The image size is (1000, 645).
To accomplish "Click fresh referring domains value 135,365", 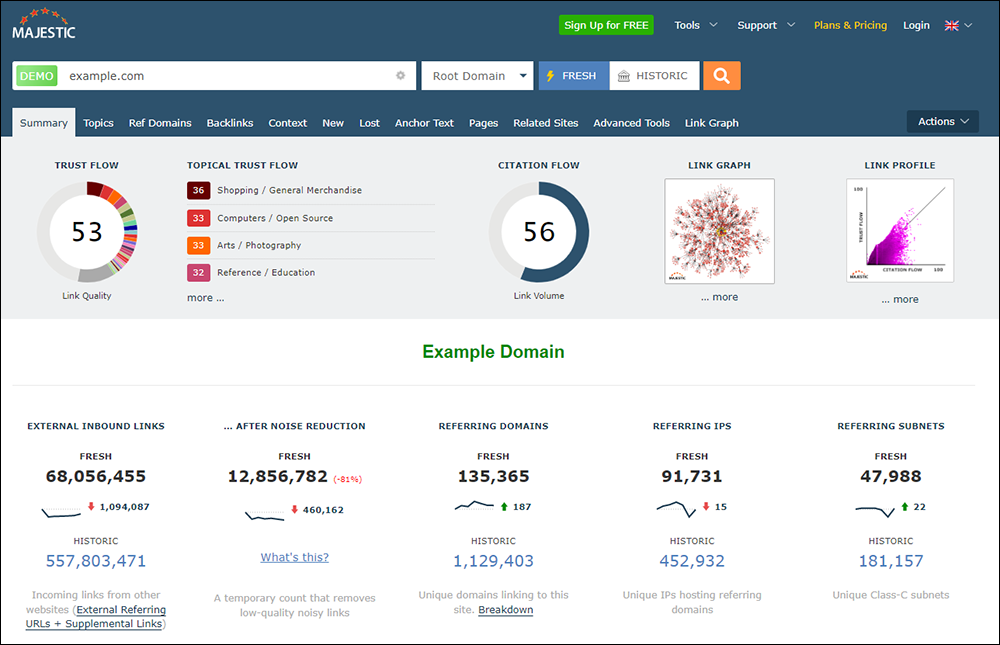I will [493, 476].
